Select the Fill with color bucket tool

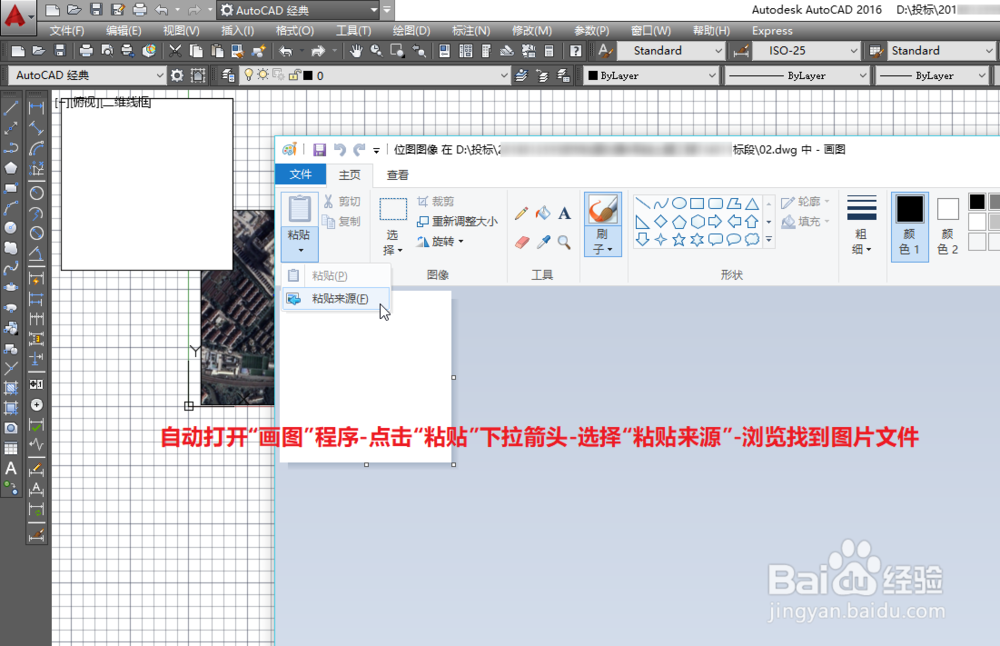[x=543, y=213]
